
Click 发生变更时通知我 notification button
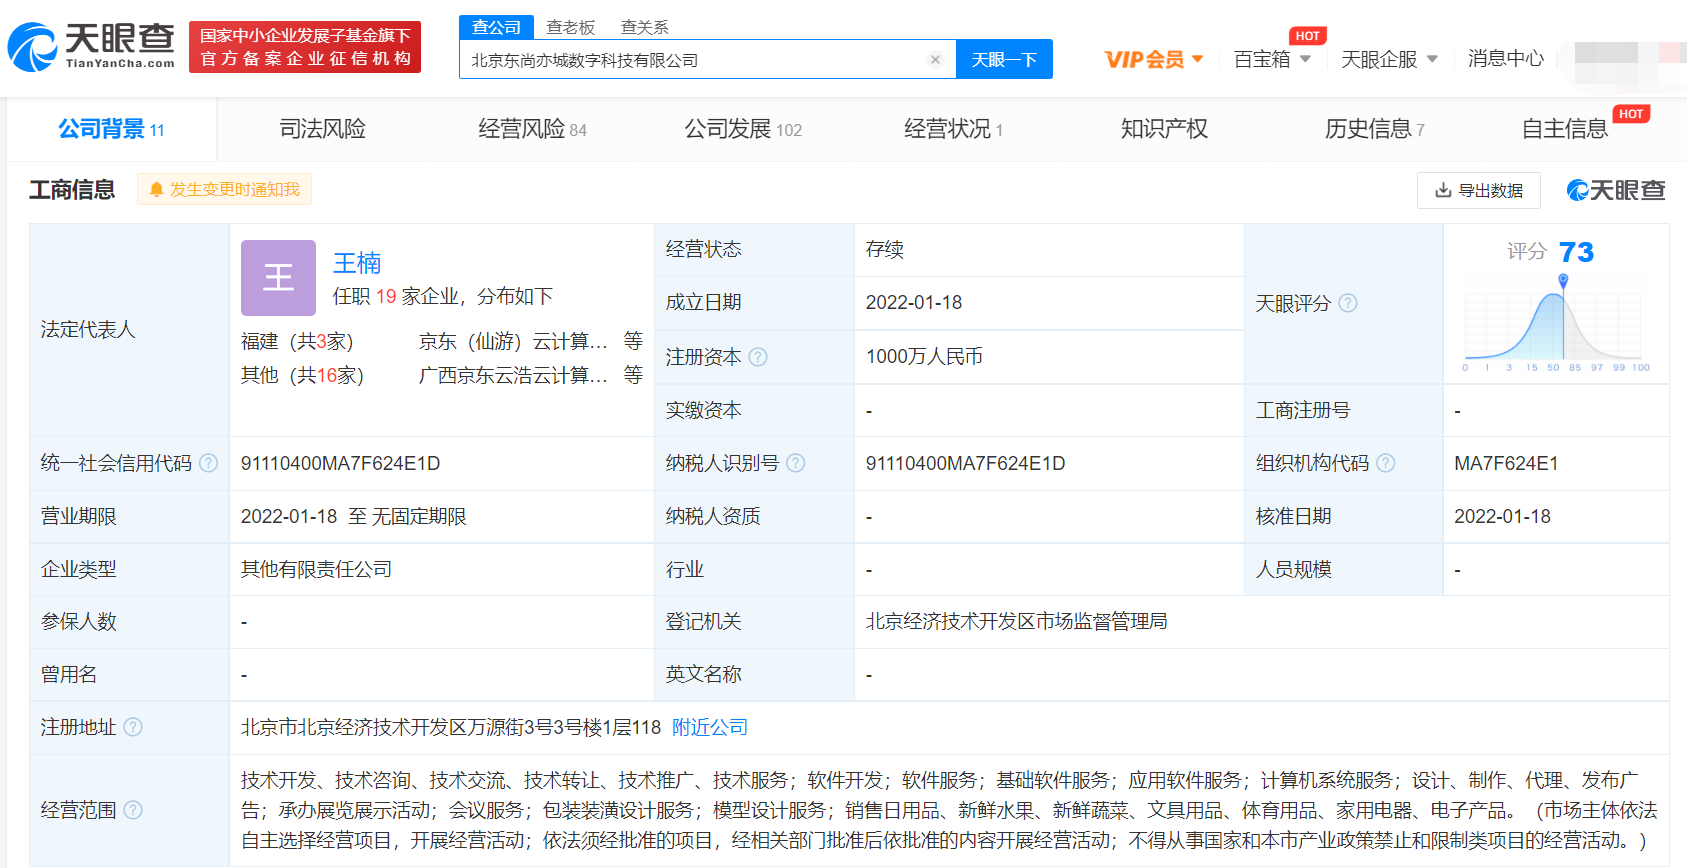(x=225, y=190)
